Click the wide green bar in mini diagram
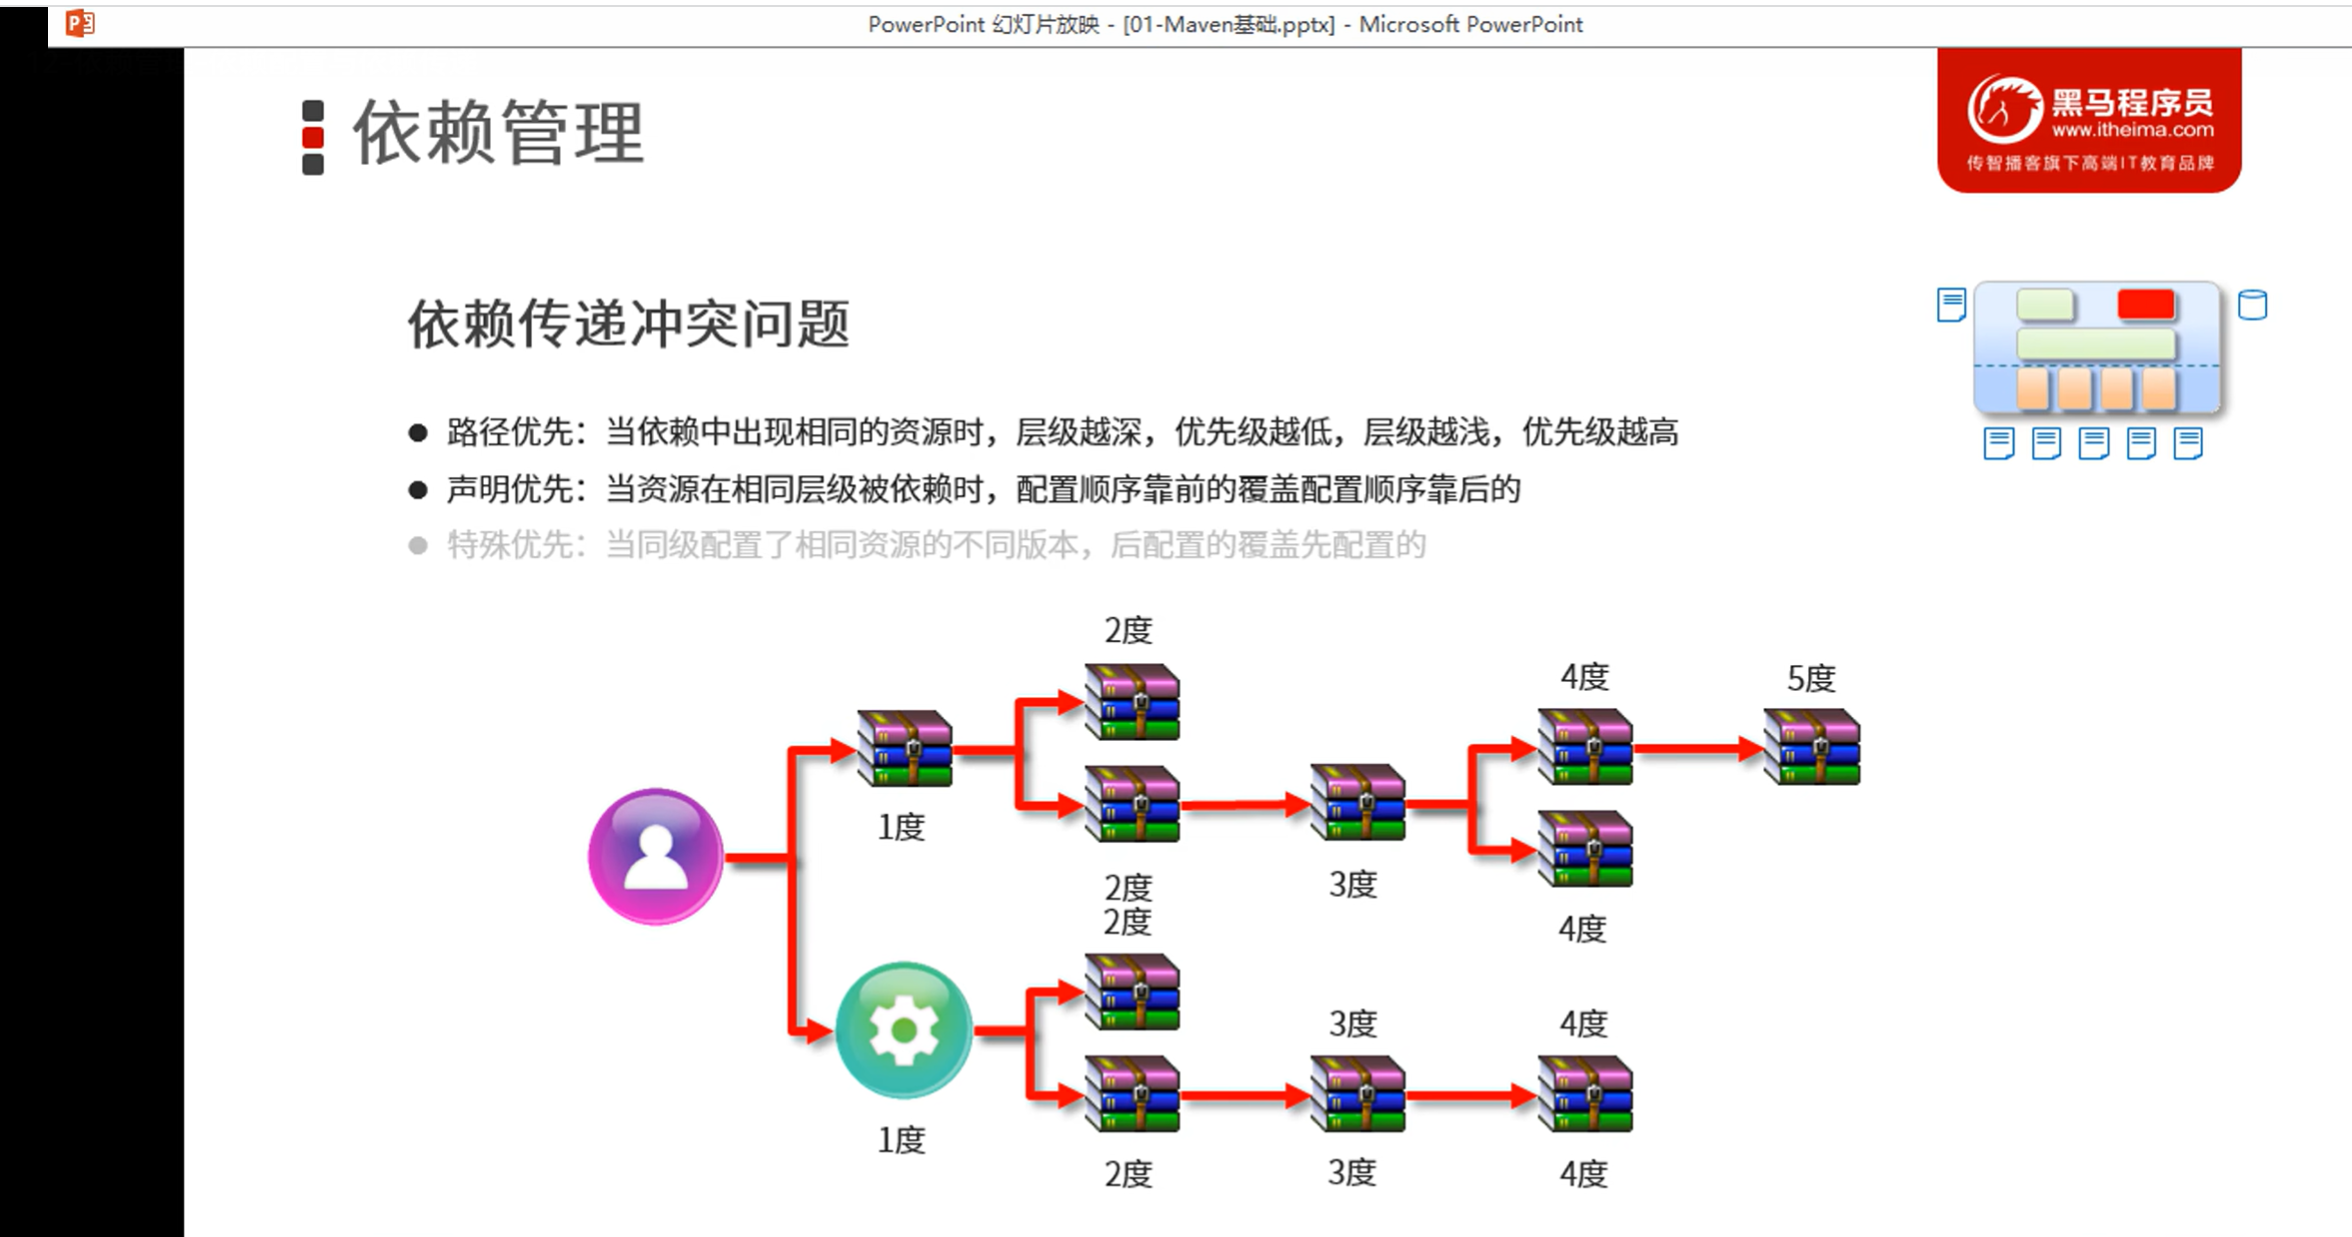 2096,345
